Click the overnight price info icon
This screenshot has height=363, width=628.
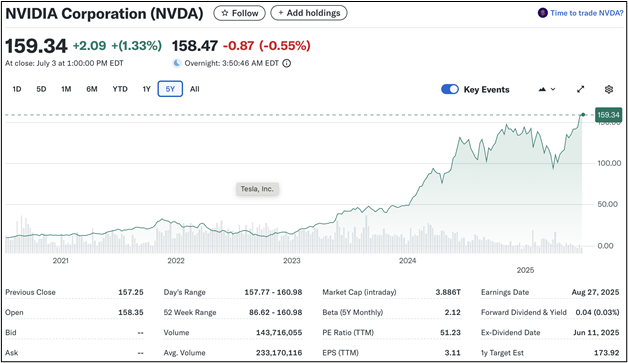(287, 63)
